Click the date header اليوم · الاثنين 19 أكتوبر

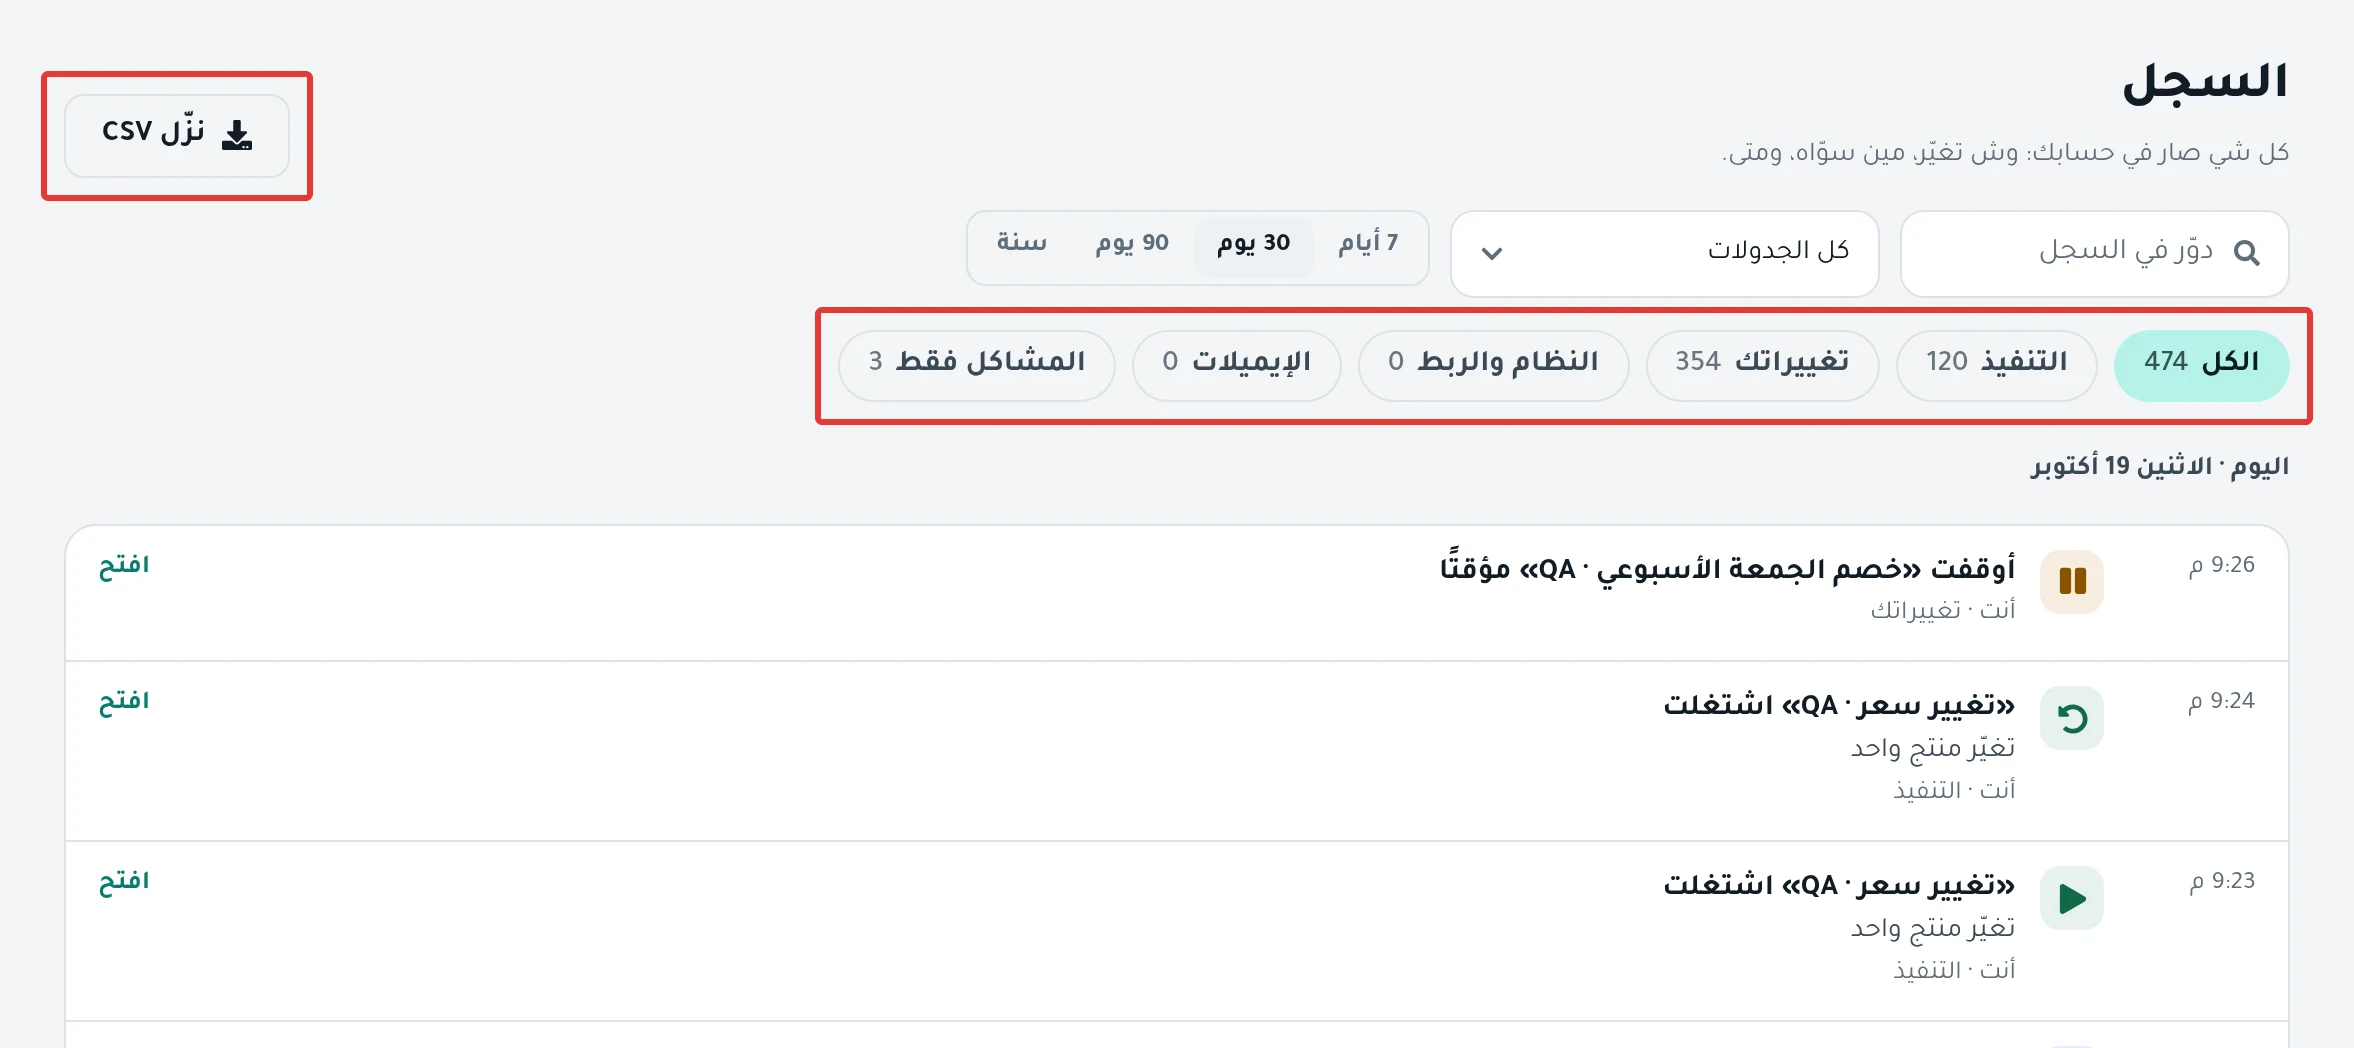(x=2159, y=466)
